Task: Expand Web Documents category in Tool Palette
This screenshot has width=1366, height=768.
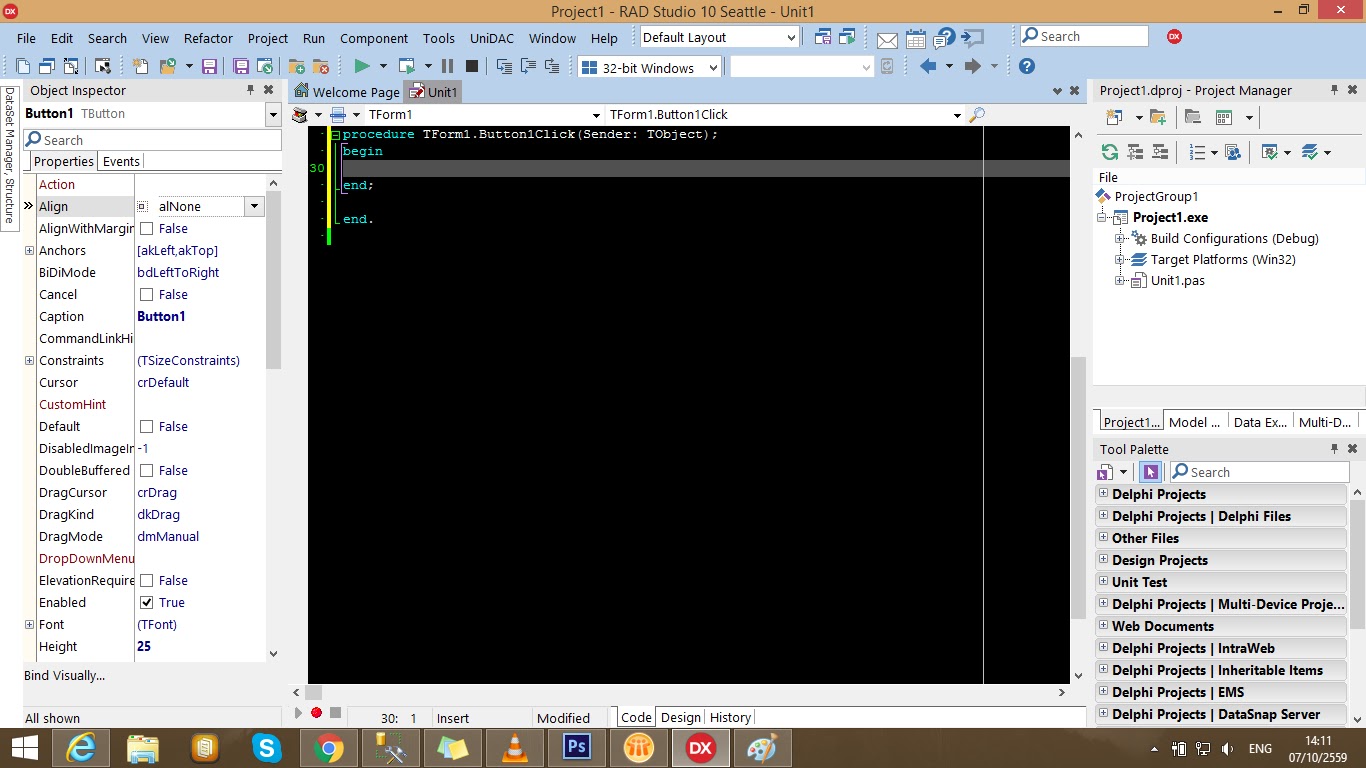Action: 1103,625
